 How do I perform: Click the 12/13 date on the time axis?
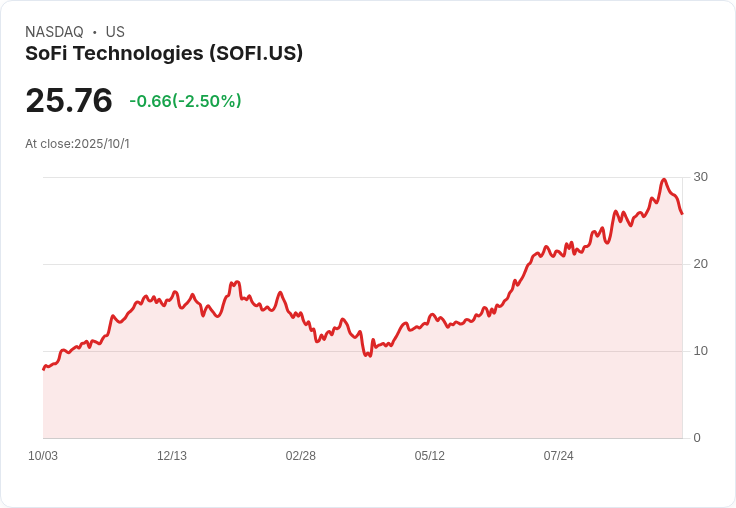click(172, 456)
